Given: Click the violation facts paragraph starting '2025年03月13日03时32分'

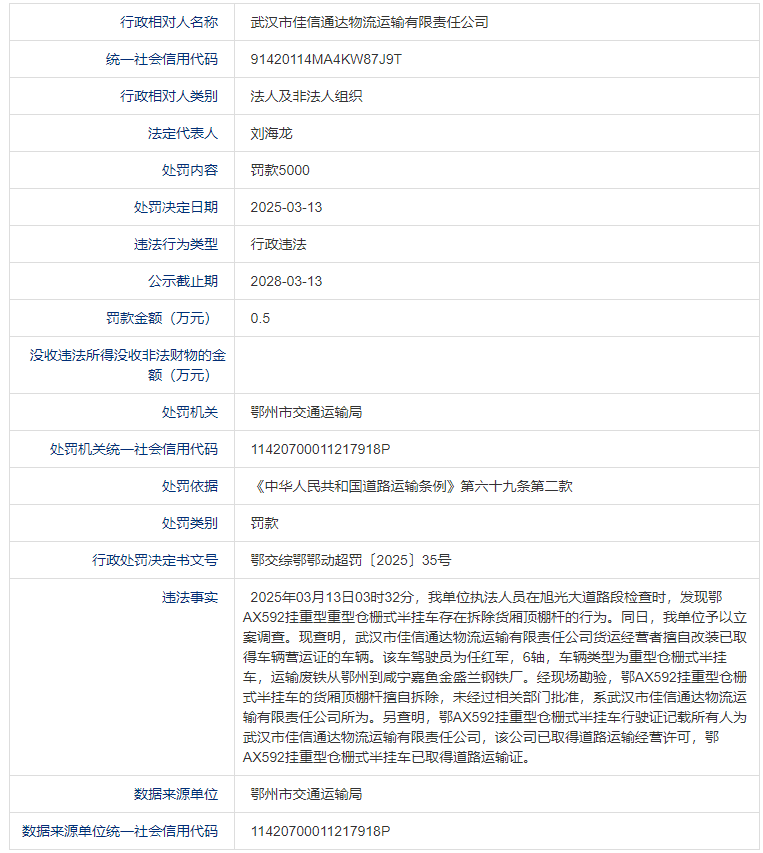Looking at the screenshot, I should coord(495,677).
